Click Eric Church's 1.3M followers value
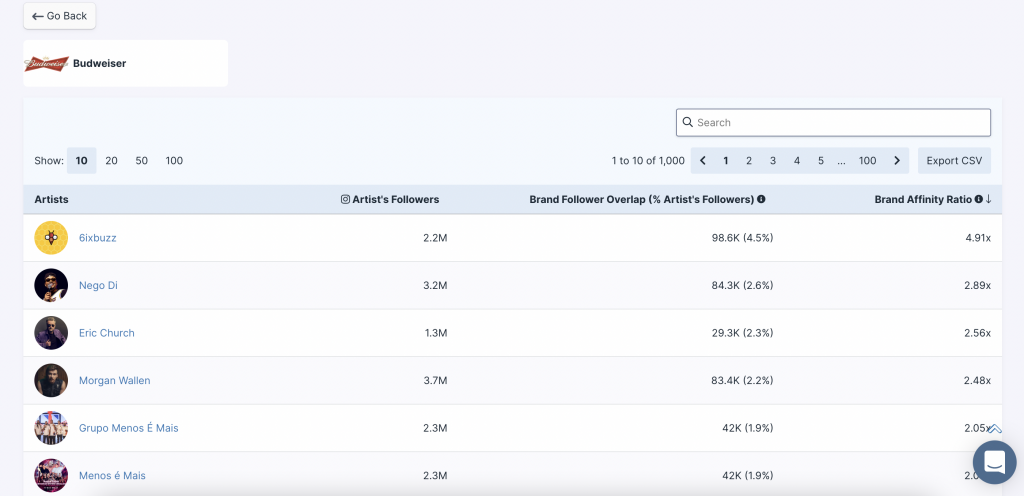Screen dimensions: 1024x496 click(x=436, y=333)
